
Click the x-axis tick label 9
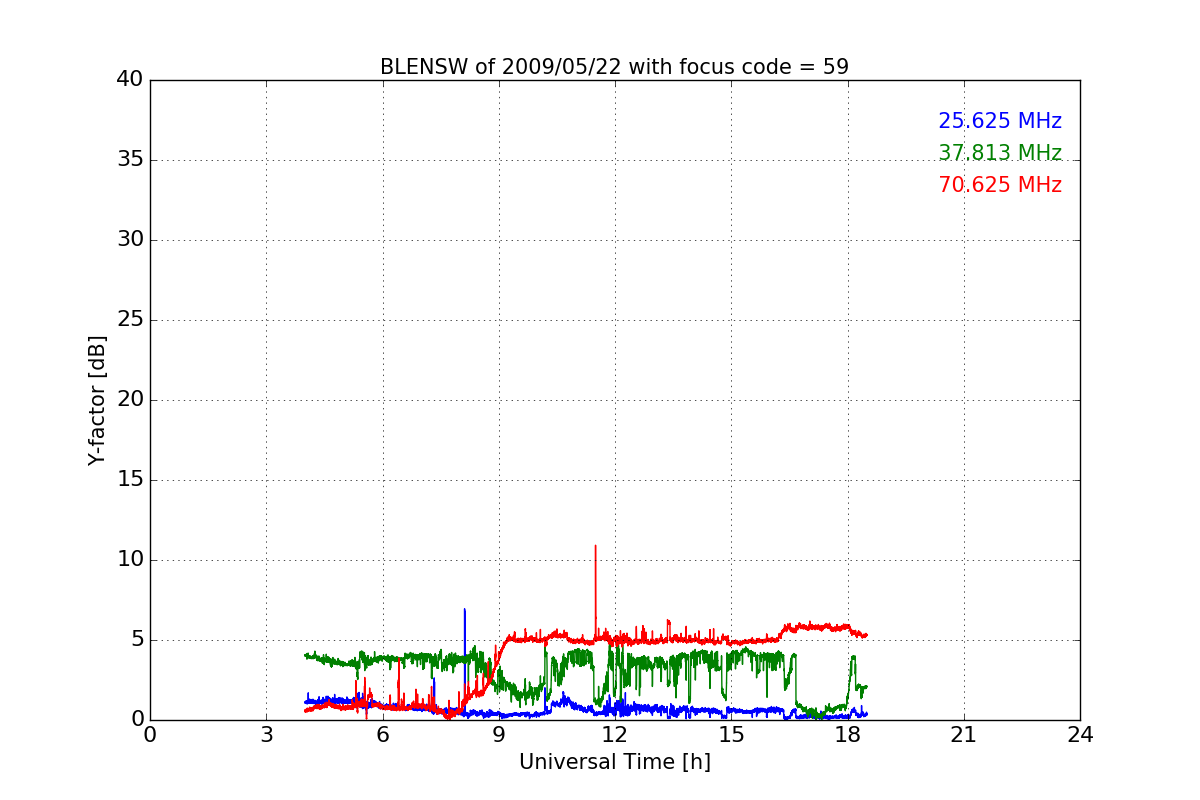click(x=499, y=735)
